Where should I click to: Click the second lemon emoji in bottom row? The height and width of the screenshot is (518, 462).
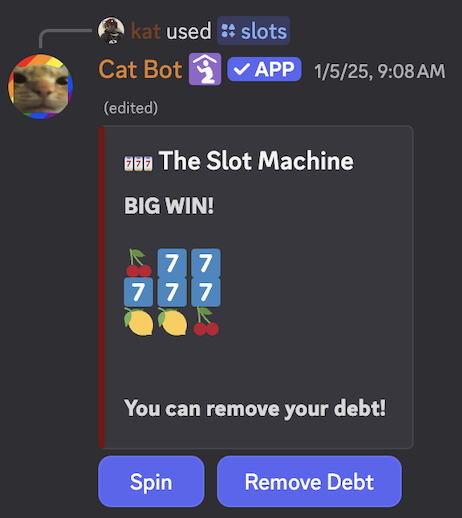tap(172, 321)
